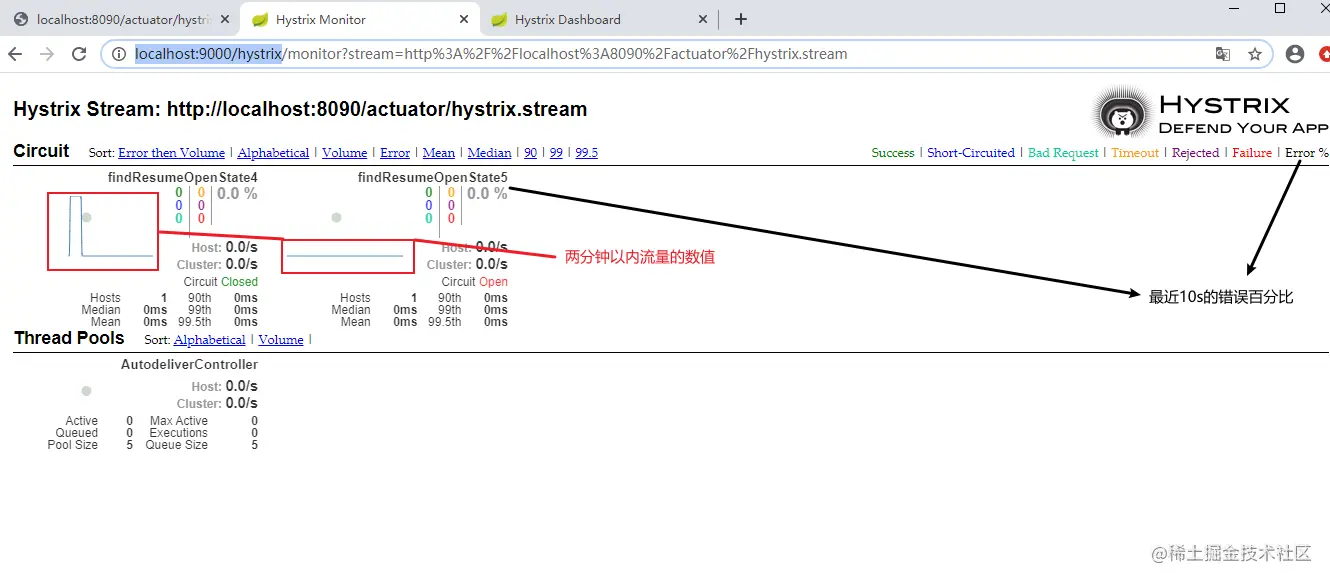Bookmark this page with the star icon
This screenshot has height=582, width=1330.
click(x=1255, y=54)
